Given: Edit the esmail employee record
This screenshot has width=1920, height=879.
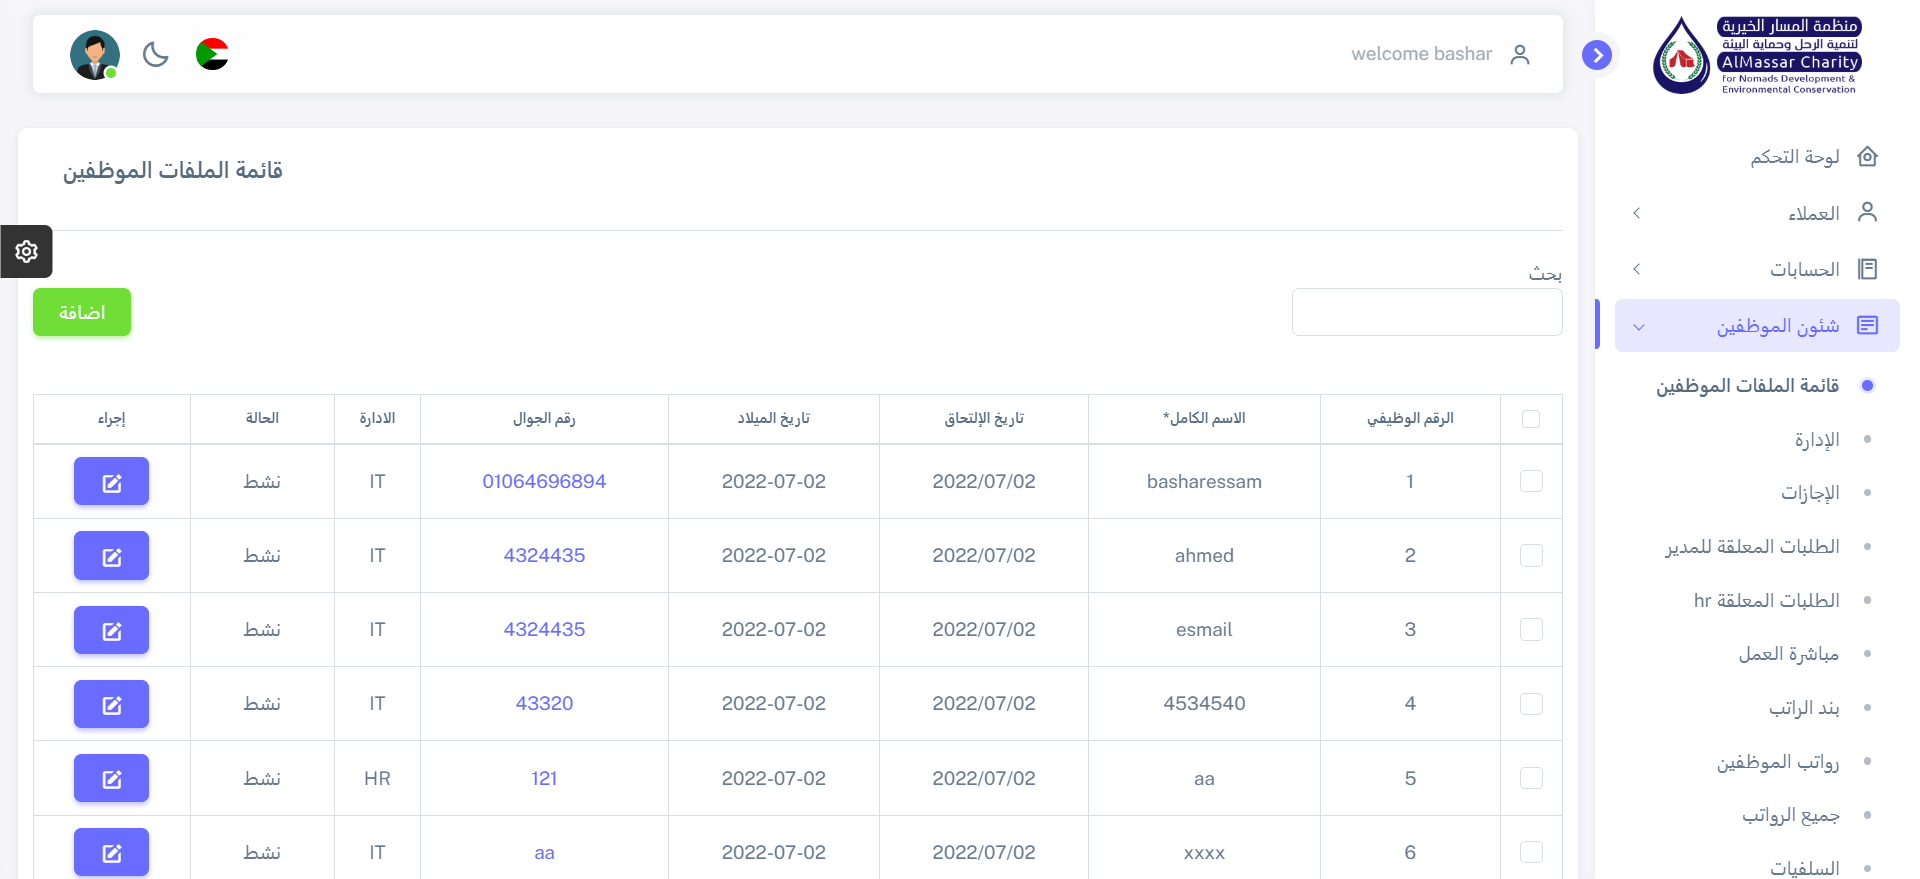Looking at the screenshot, I should [x=111, y=630].
